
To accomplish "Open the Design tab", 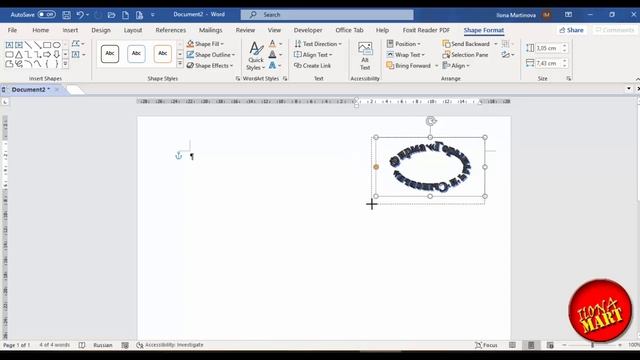I will point(101,30).
